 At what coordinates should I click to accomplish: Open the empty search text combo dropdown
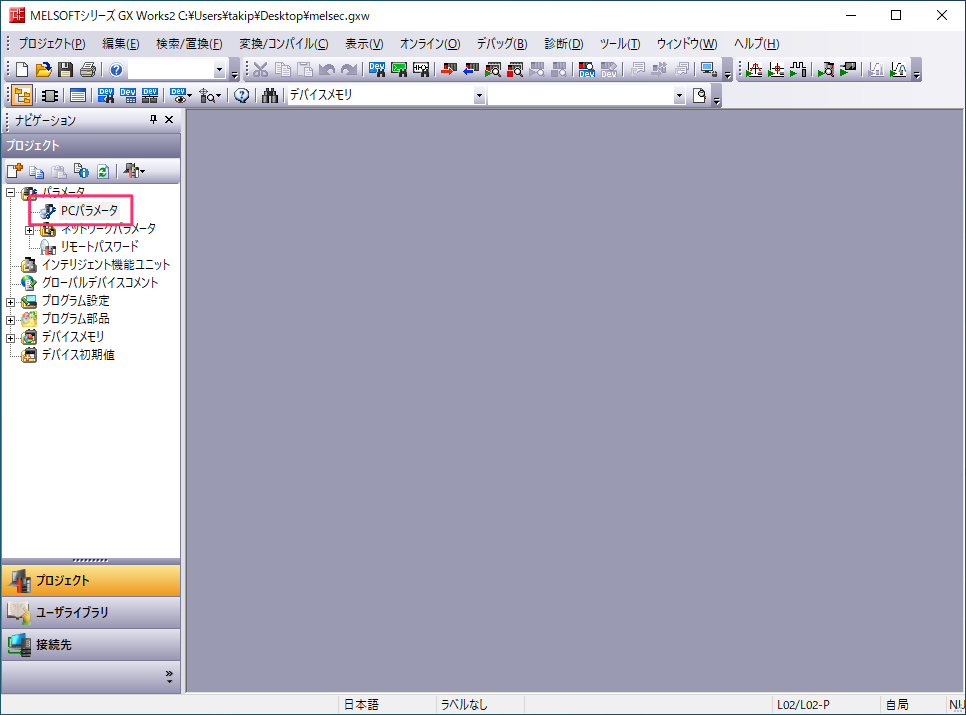679,95
